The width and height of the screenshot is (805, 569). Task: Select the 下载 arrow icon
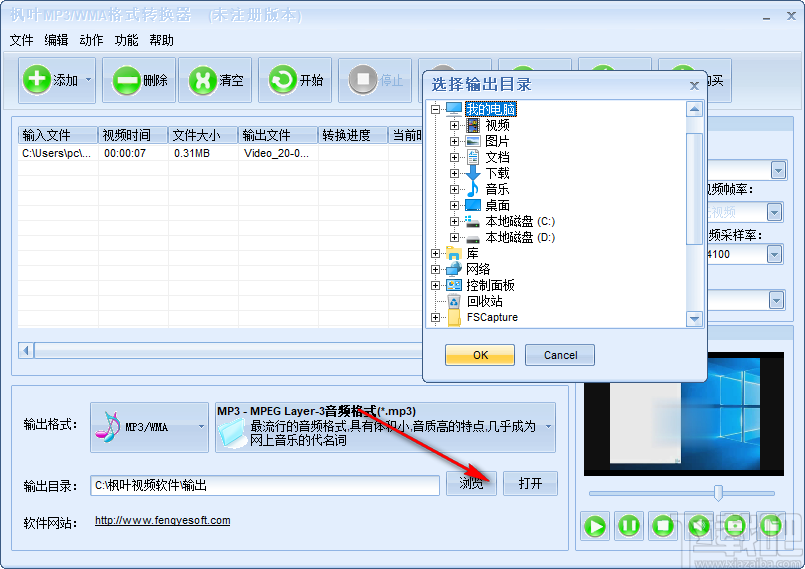(x=473, y=173)
